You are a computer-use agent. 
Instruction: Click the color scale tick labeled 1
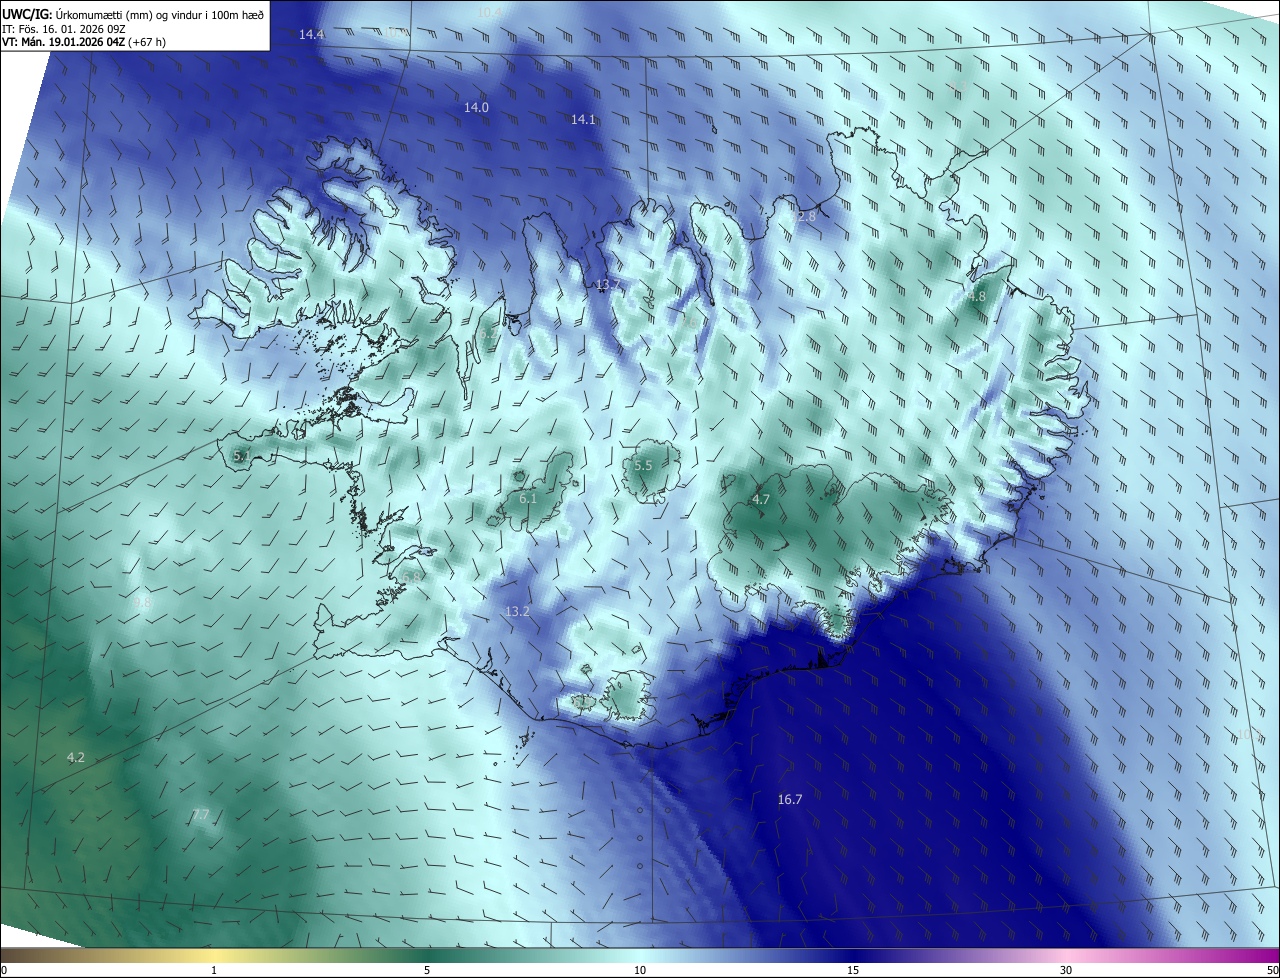(214, 970)
